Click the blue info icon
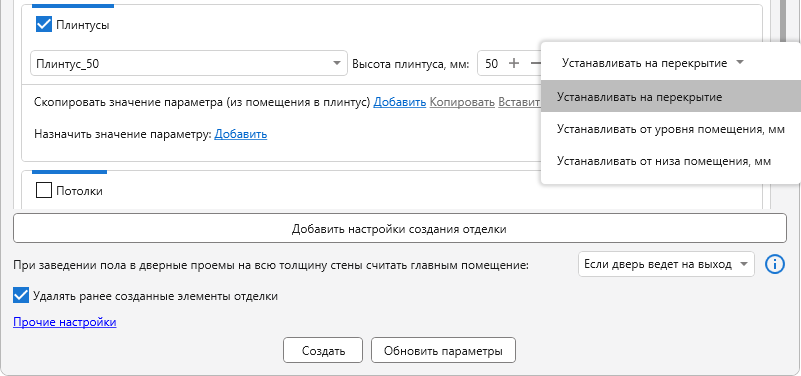Image resolution: width=801 pixels, height=376 pixels. click(x=774, y=264)
